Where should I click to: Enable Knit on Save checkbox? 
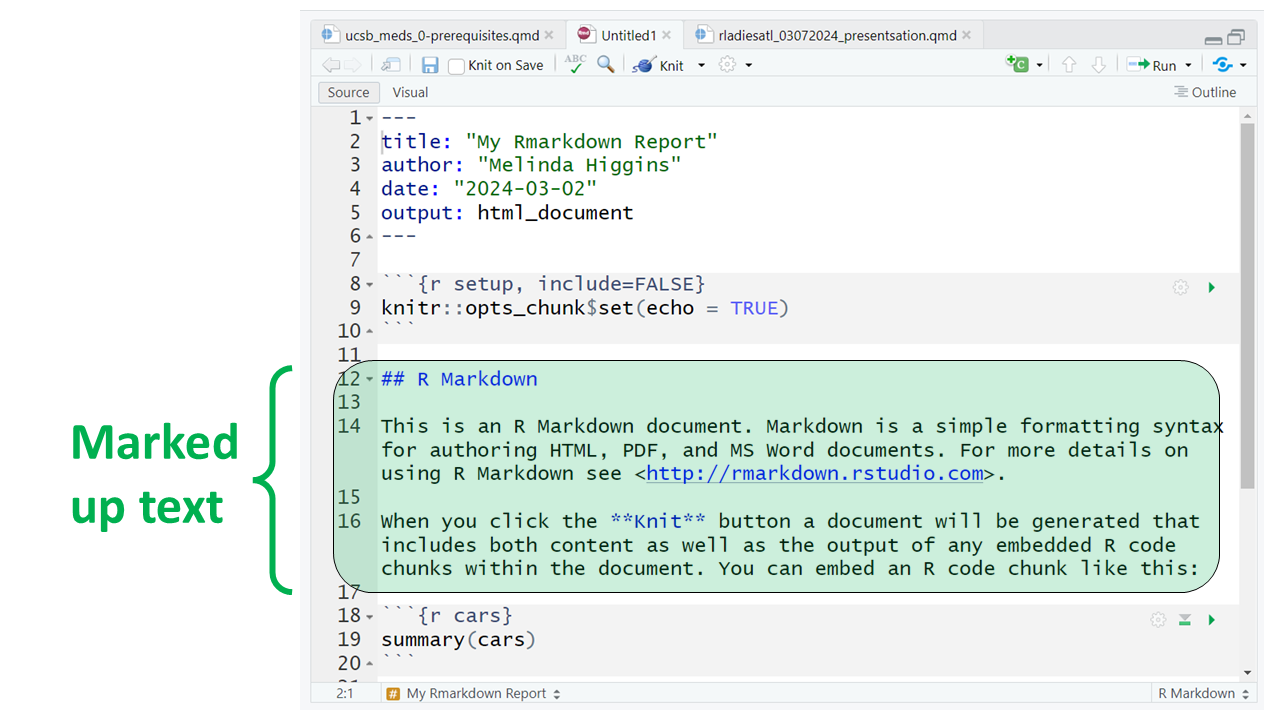[x=456, y=66]
